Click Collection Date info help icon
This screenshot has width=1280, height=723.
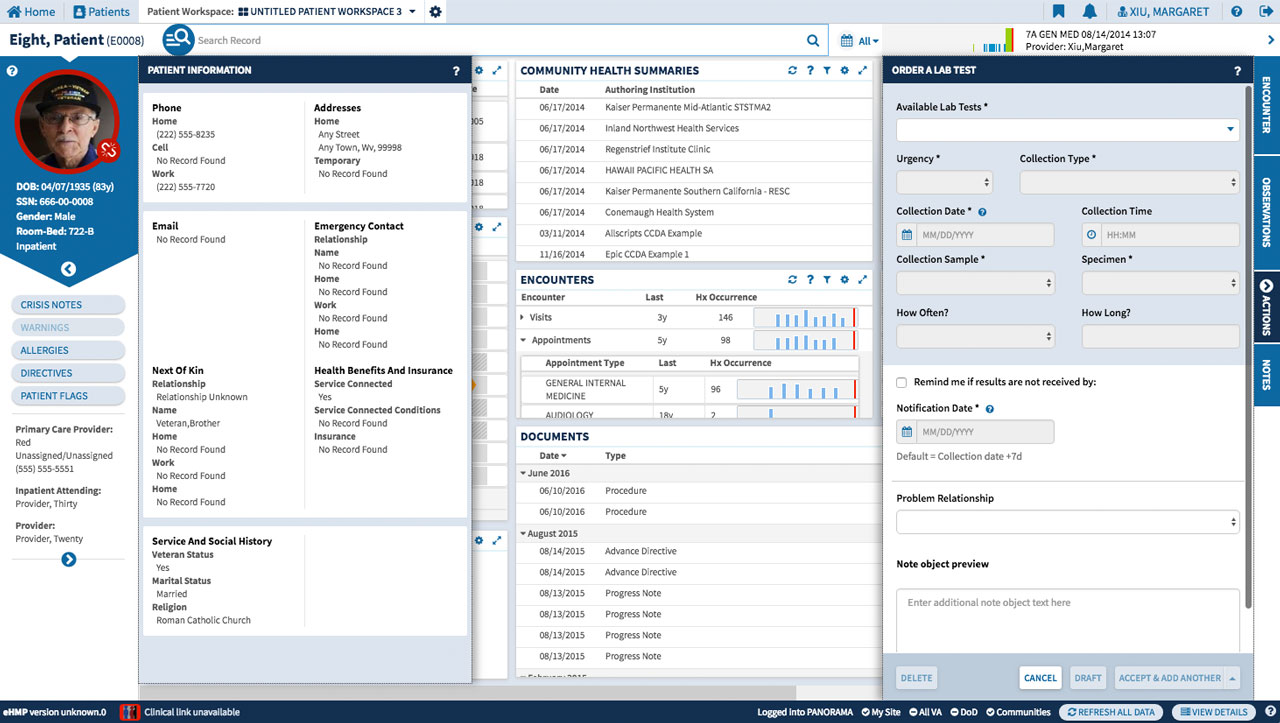click(x=982, y=212)
